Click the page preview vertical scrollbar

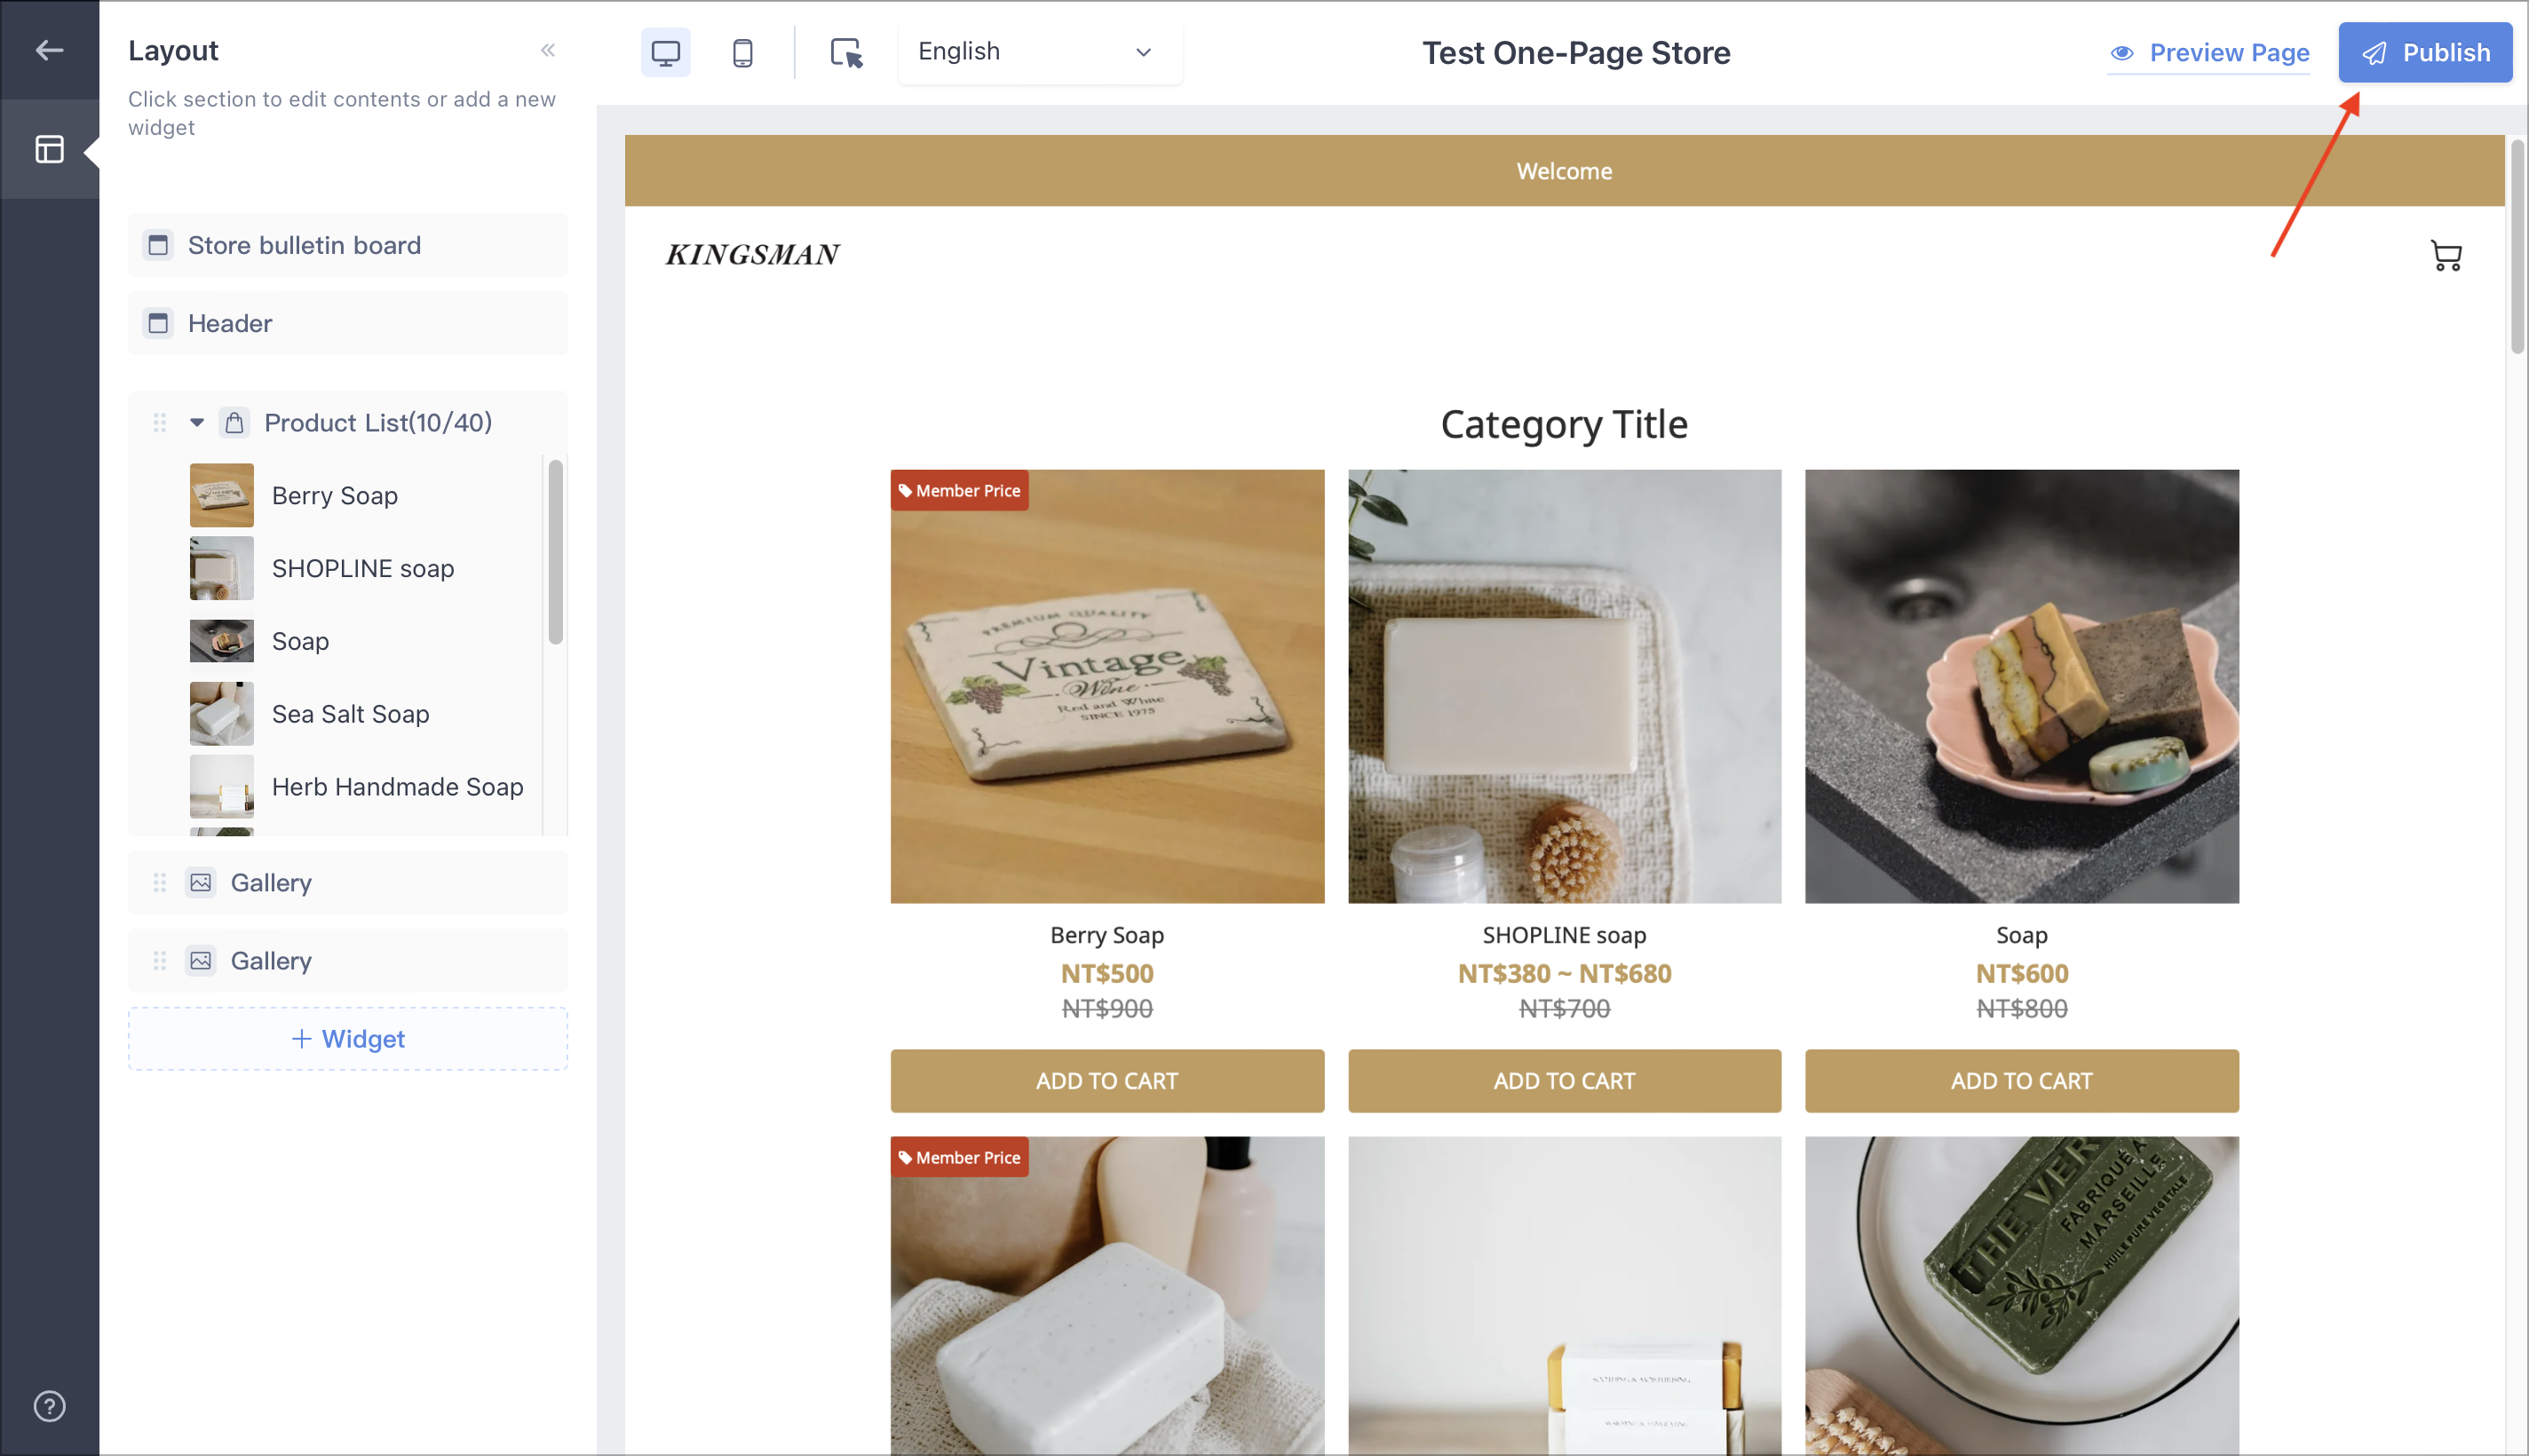tap(2516, 246)
